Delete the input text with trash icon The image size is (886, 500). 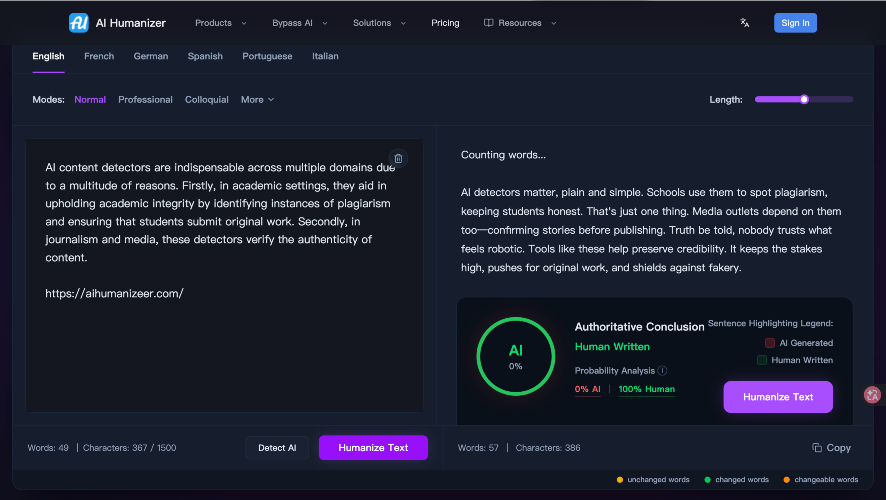(398, 158)
